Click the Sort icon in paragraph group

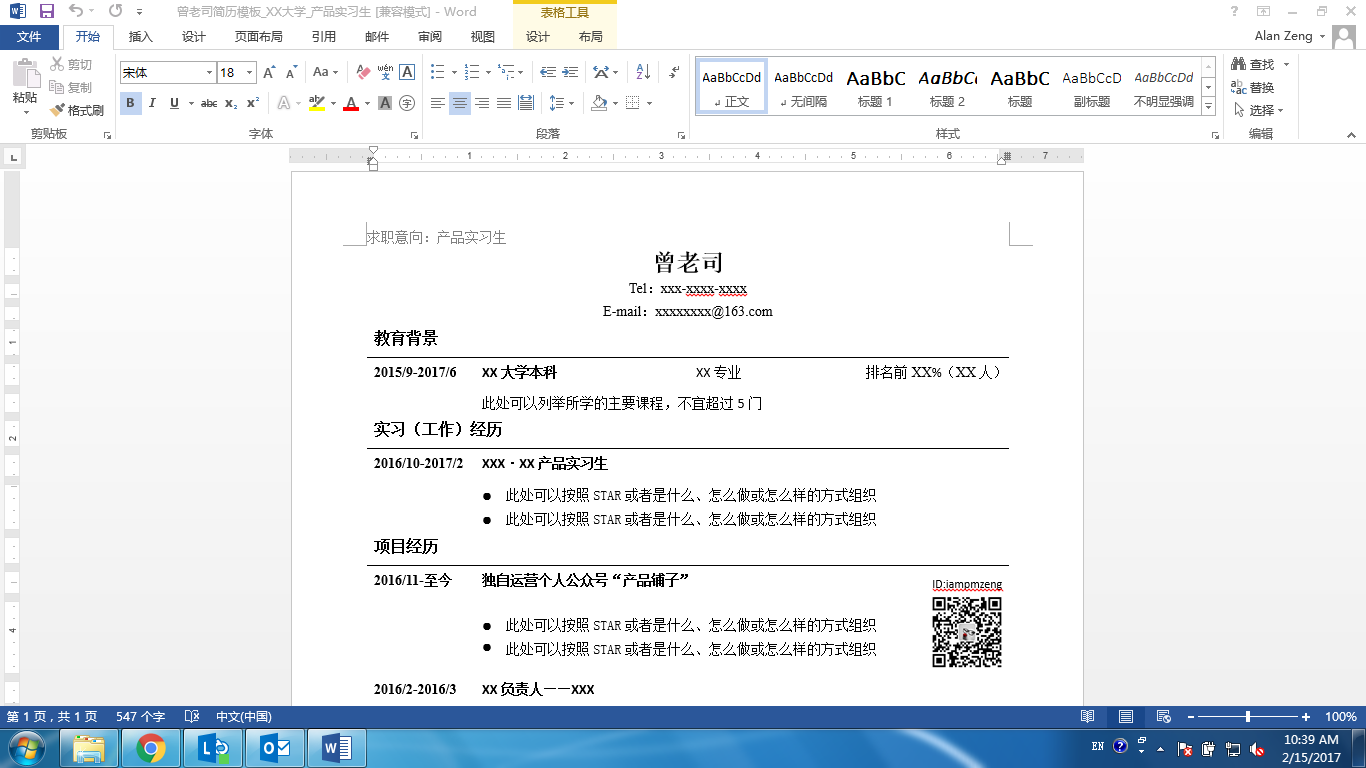click(x=643, y=72)
